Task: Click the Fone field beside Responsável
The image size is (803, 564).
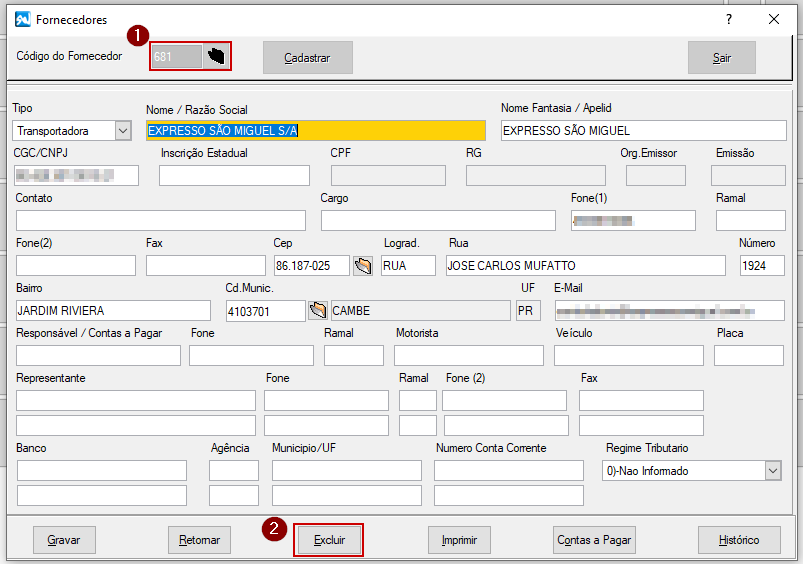Action: pyautogui.click(x=251, y=355)
